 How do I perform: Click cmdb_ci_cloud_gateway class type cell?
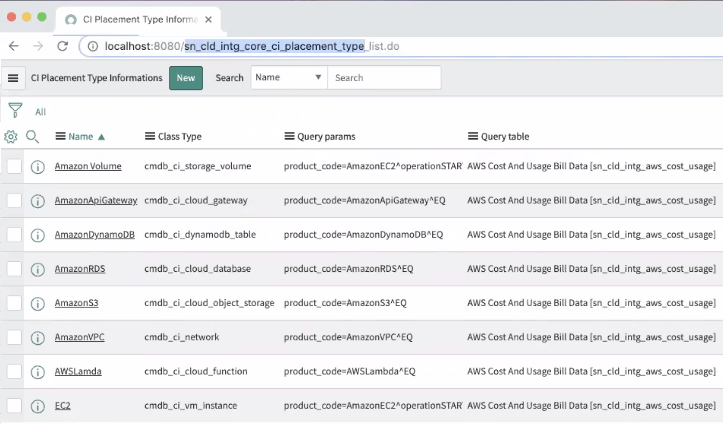pos(196,200)
